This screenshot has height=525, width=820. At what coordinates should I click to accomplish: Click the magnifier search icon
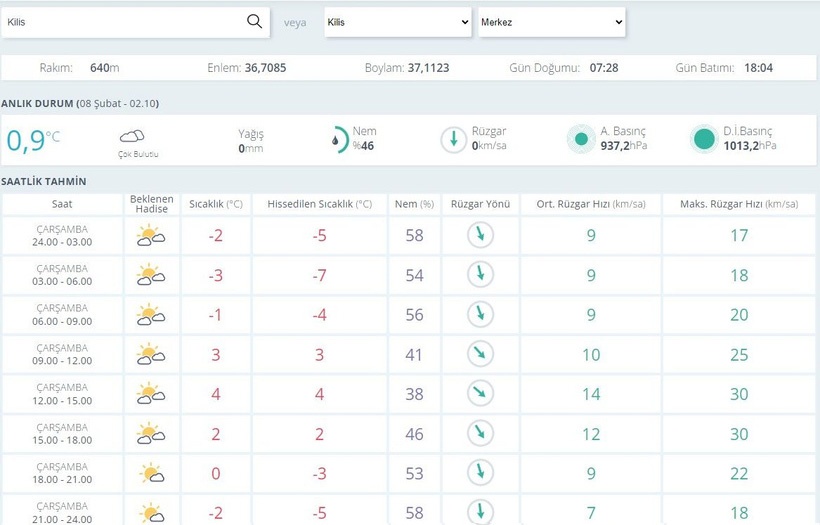[254, 21]
